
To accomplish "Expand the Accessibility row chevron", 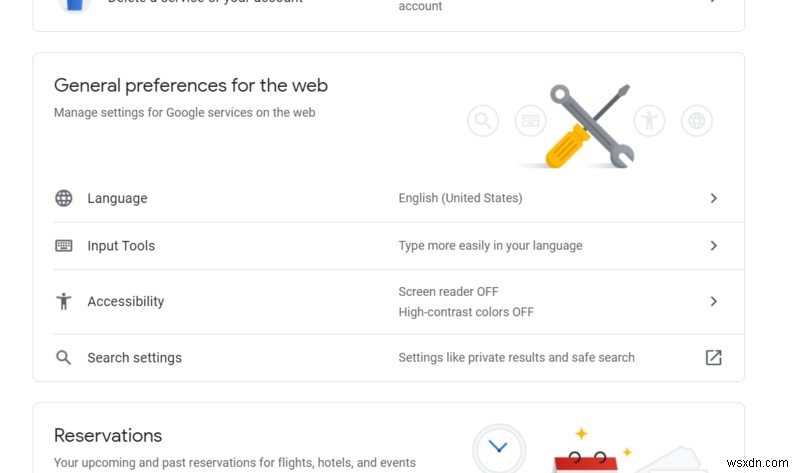I will point(713,301).
